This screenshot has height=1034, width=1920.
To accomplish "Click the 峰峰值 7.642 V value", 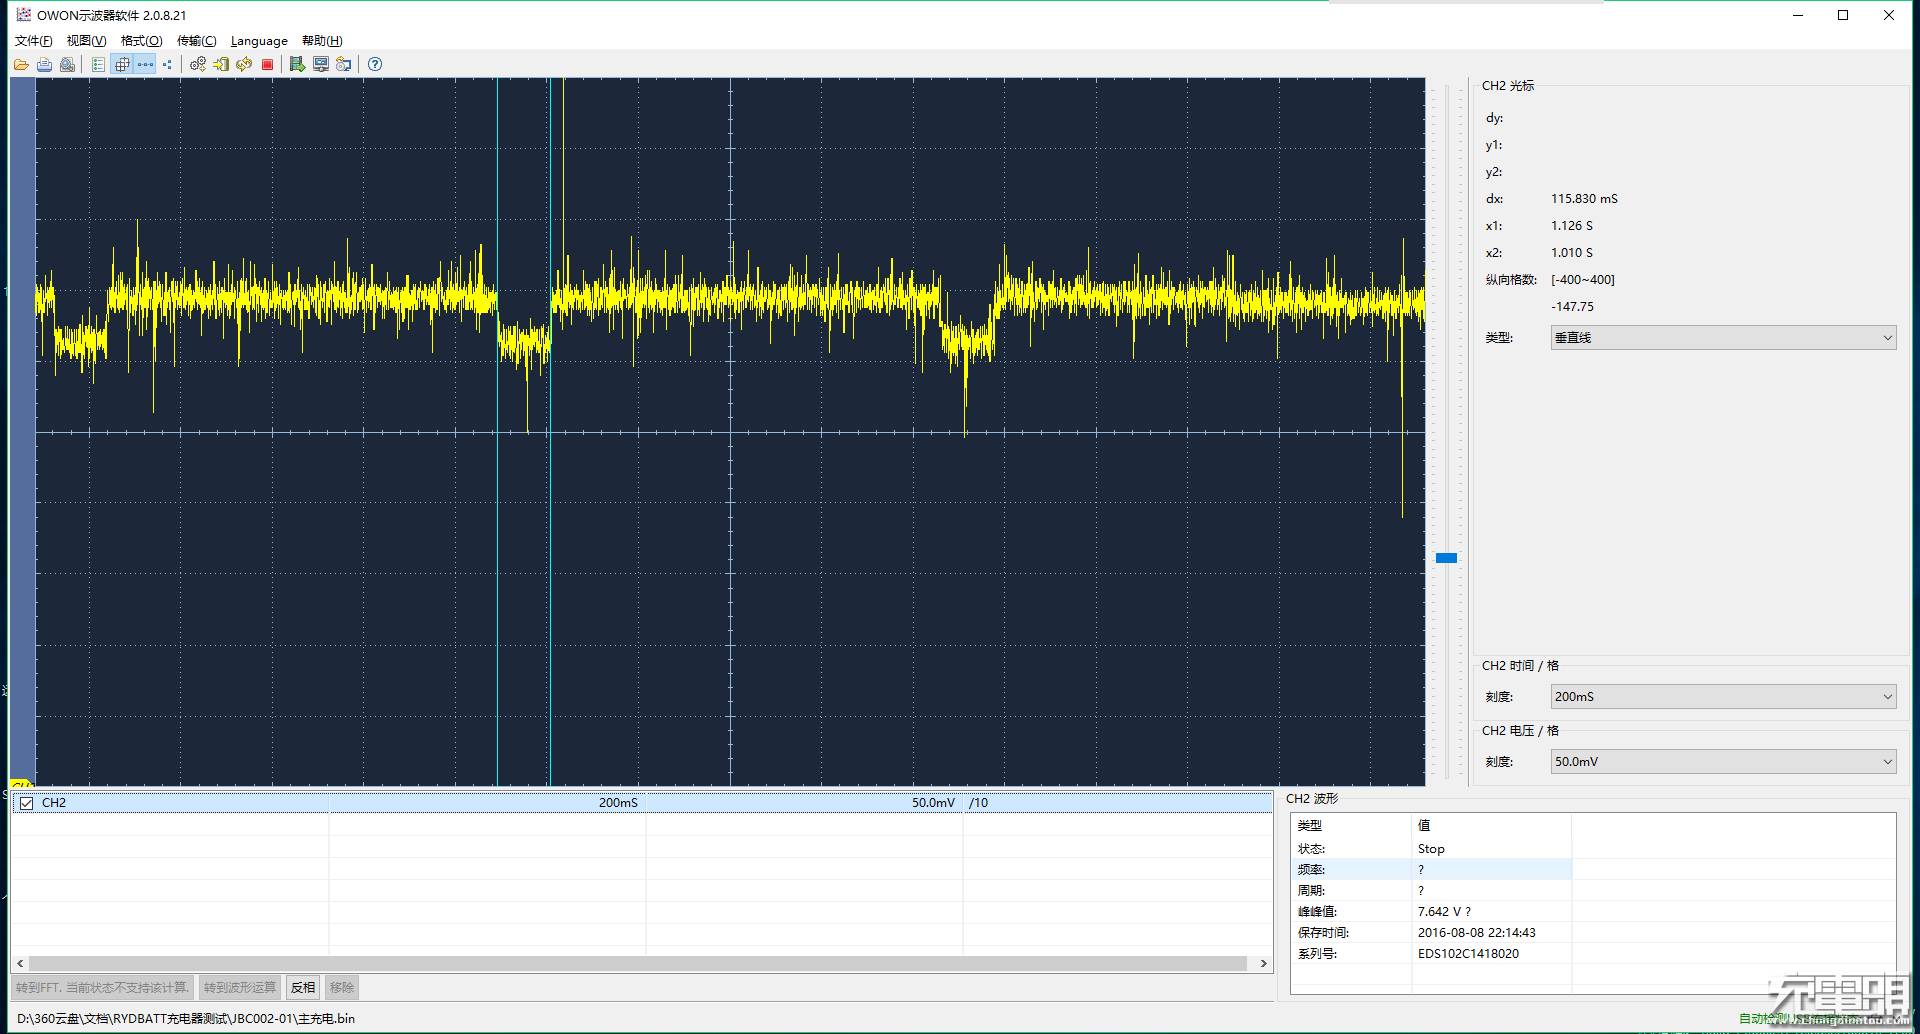I will [1444, 912].
